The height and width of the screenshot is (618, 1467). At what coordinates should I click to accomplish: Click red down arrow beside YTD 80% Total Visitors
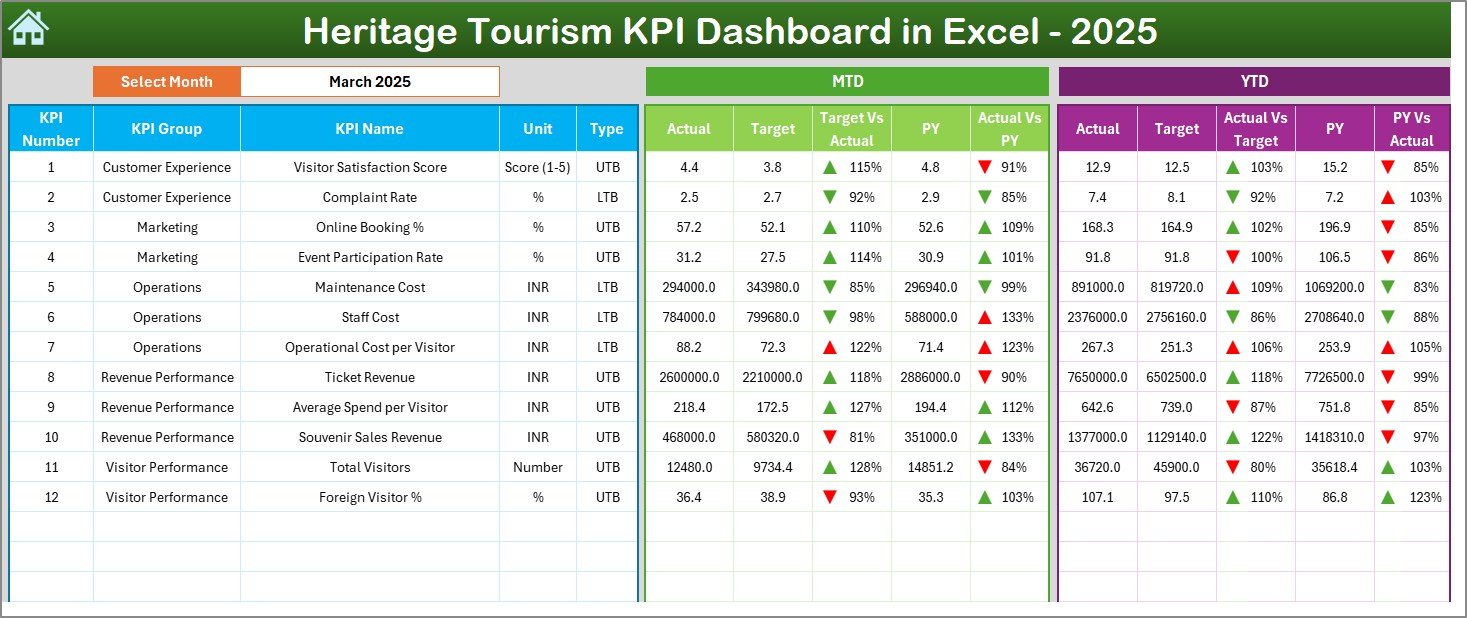pyautogui.click(x=1233, y=468)
